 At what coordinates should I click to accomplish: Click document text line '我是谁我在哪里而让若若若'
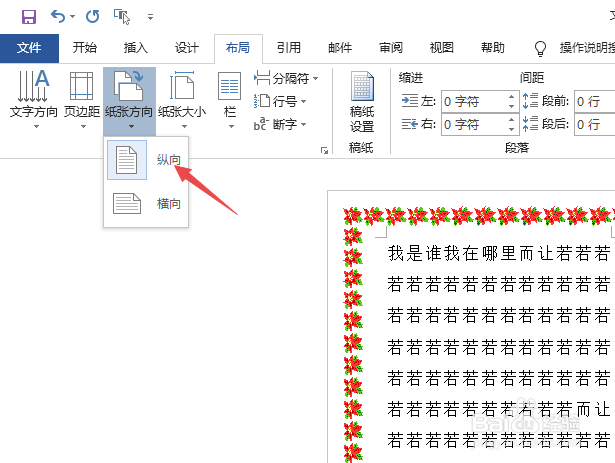tap(499, 253)
